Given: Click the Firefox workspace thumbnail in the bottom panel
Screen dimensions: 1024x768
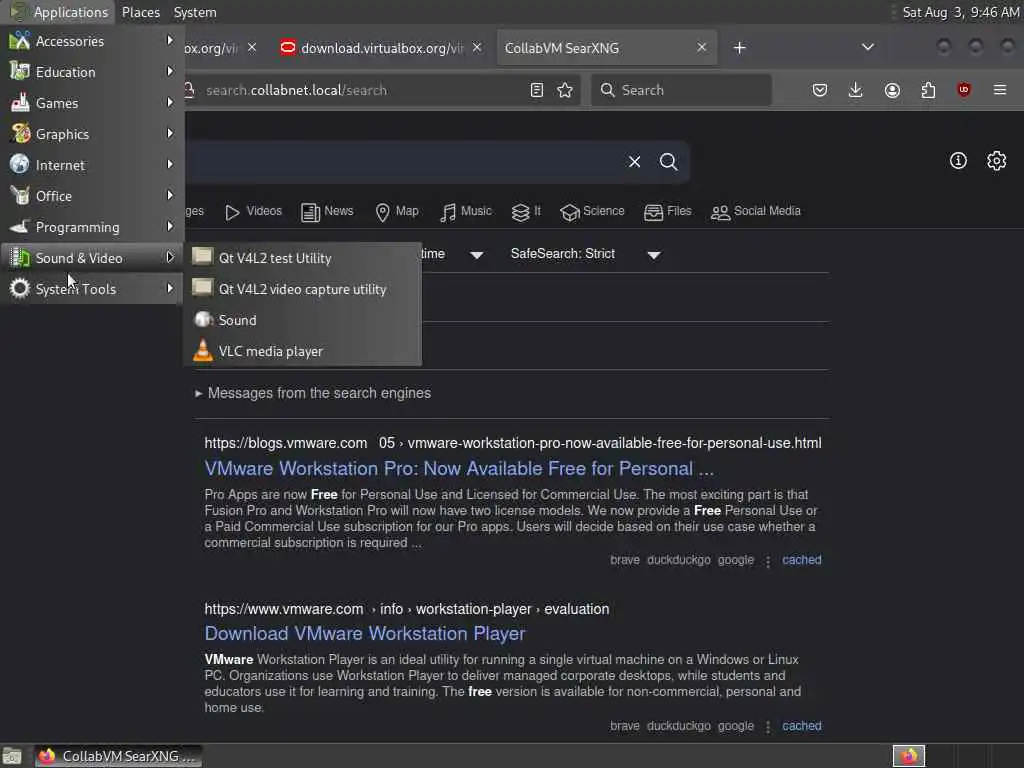Looking at the screenshot, I should pos(909,756).
